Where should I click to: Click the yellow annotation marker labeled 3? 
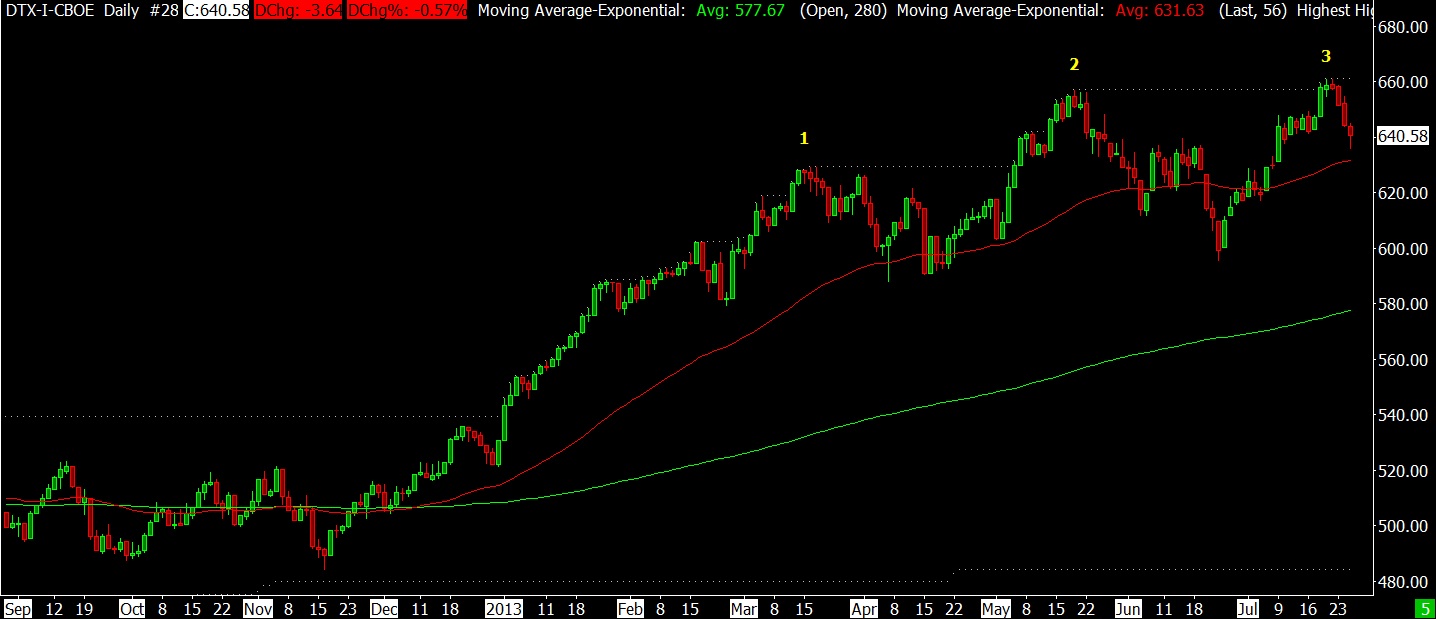[x=1326, y=56]
